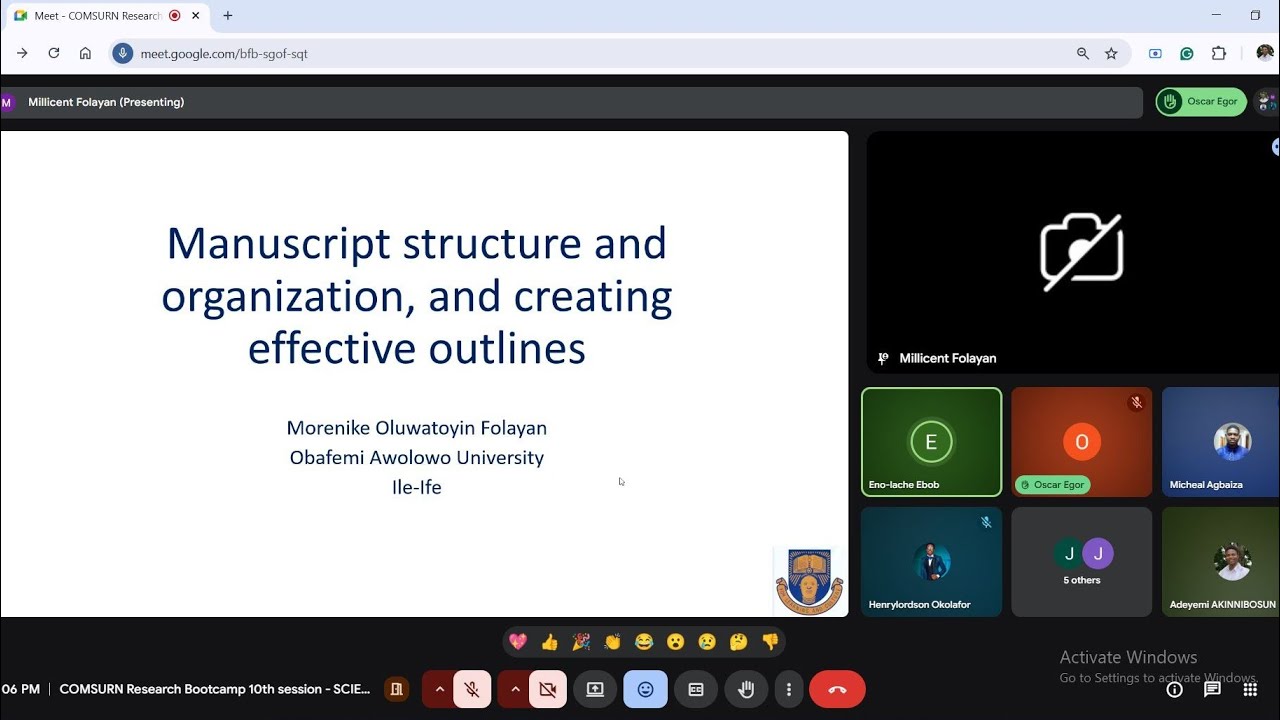Image resolution: width=1280 pixels, height=720 pixels.
Task: Reload the Google Meet page
Action: pos(54,53)
